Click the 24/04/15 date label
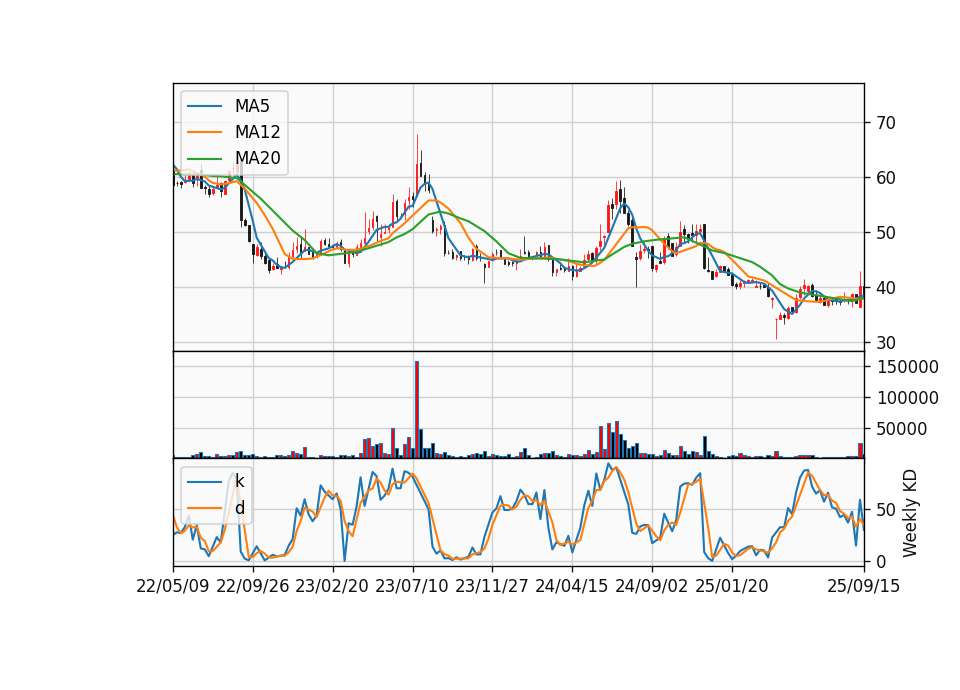The height and width of the screenshot is (690, 960). click(x=572, y=586)
